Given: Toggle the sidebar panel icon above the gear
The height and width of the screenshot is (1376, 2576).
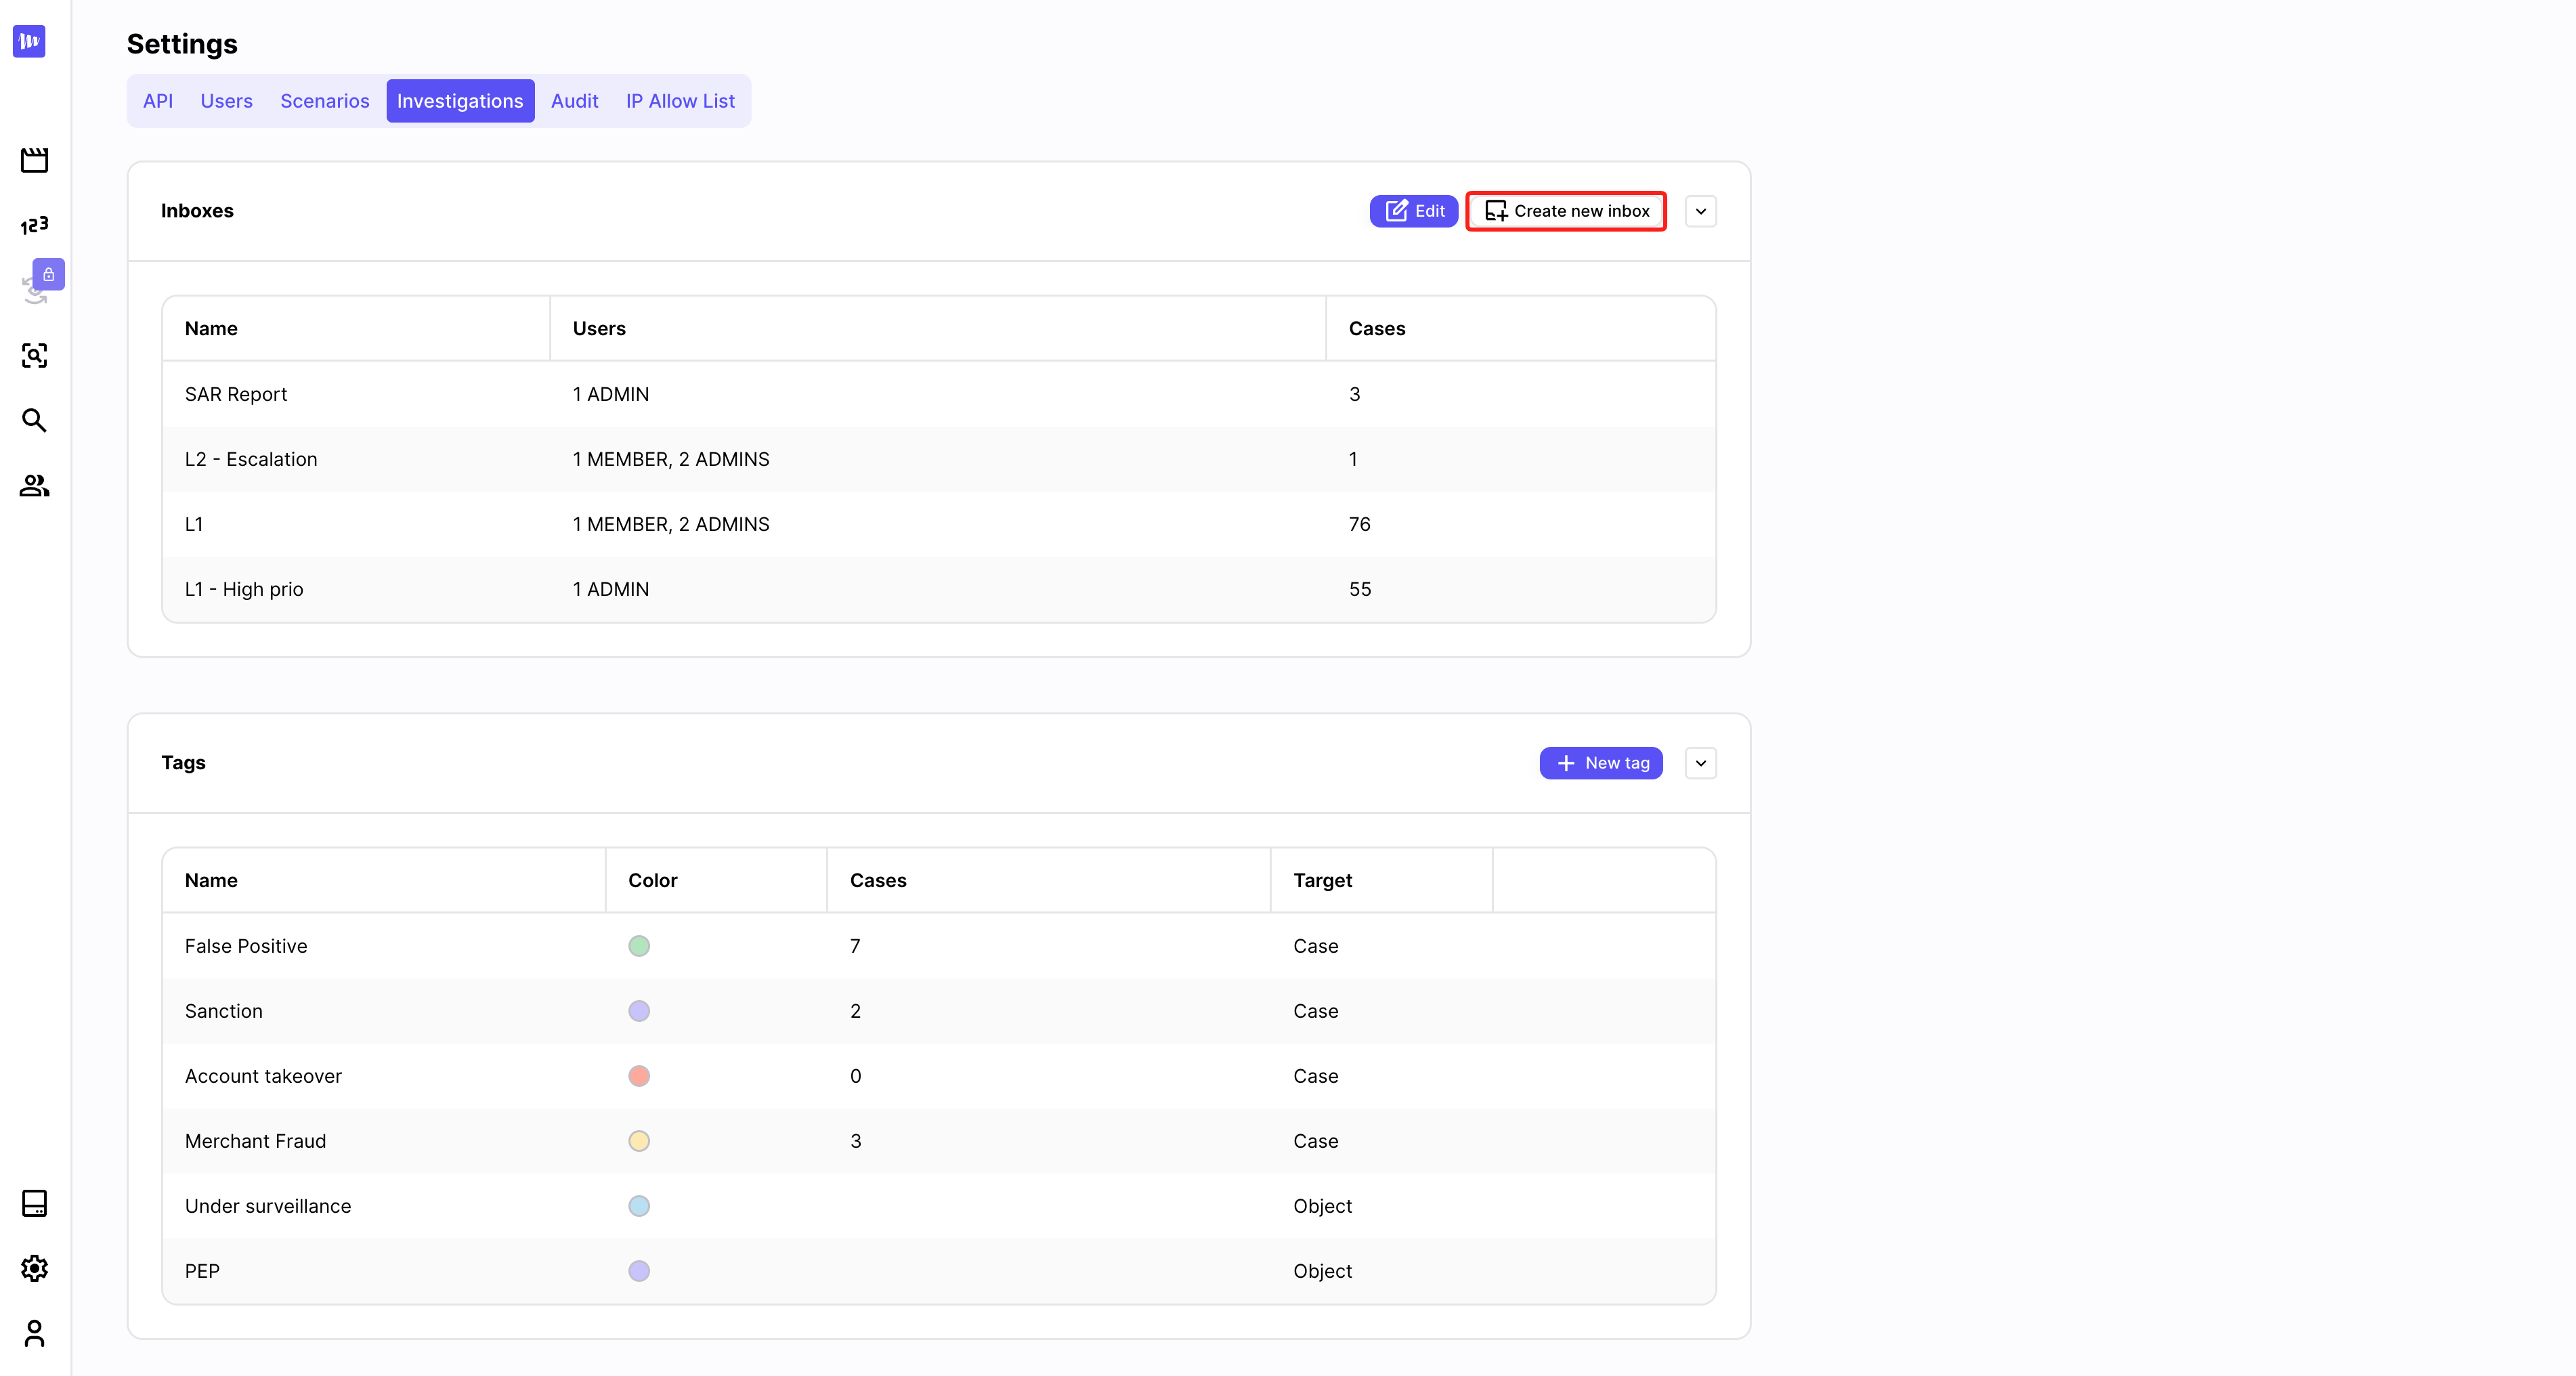Looking at the screenshot, I should click(x=34, y=1203).
